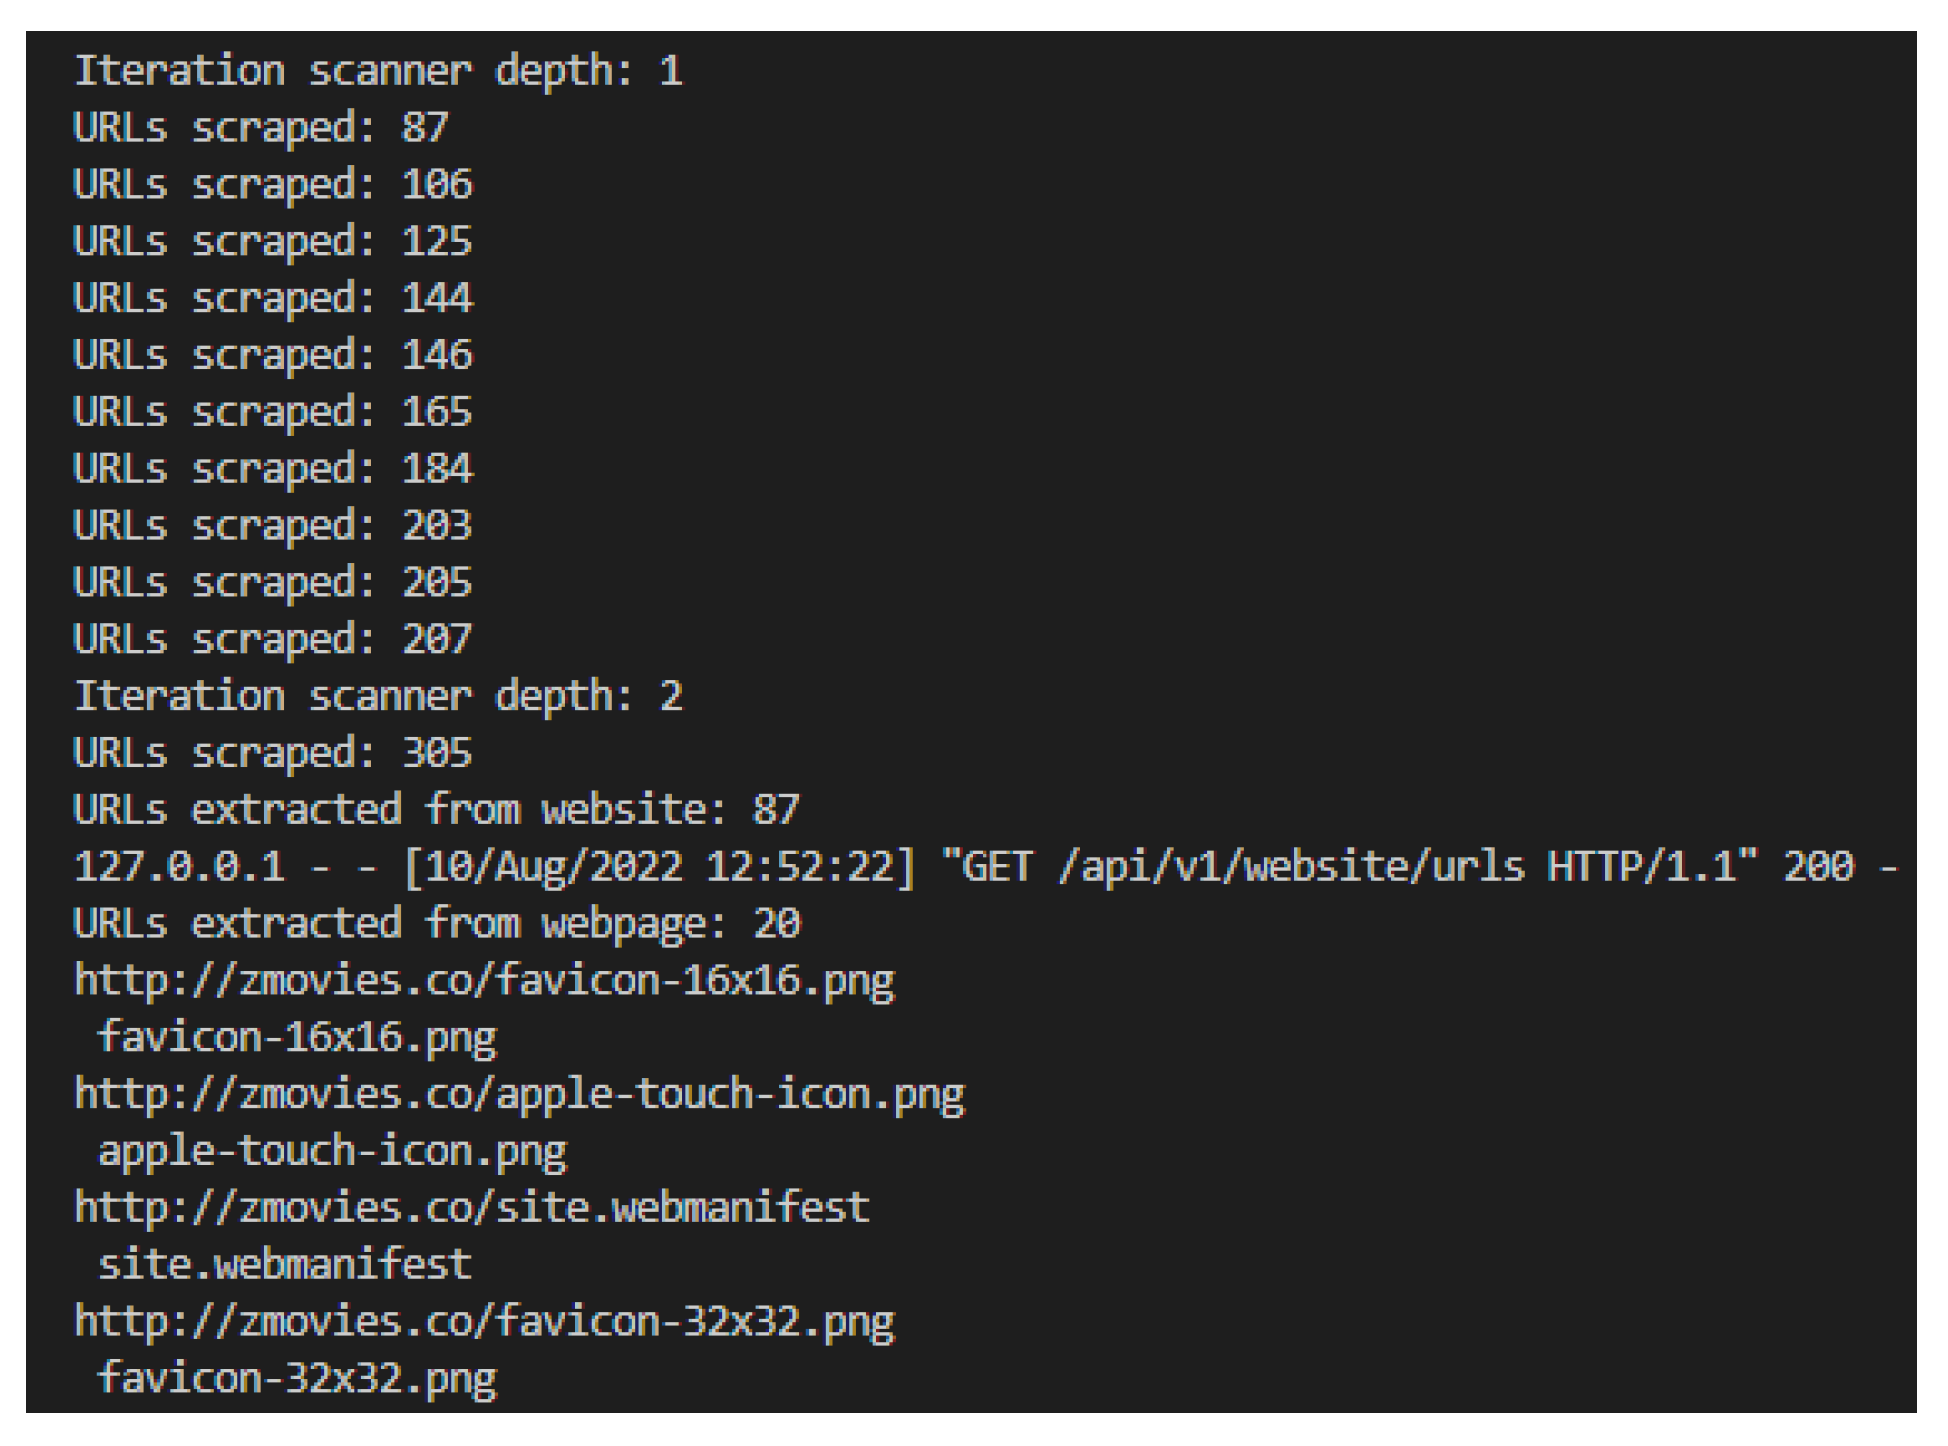Click the zmovies.co favicon-16x16.png URL
Viewport: 1948px width, 1446px height.
point(484,981)
